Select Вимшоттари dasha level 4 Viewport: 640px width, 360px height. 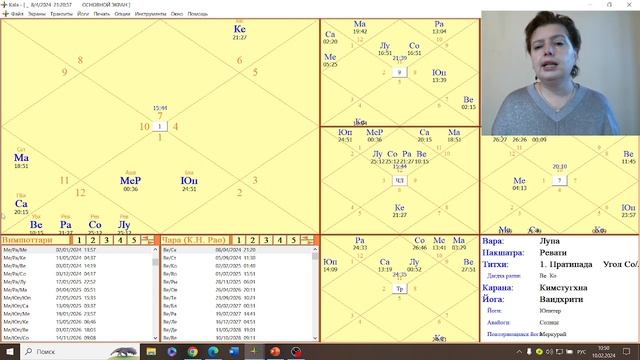point(120,240)
